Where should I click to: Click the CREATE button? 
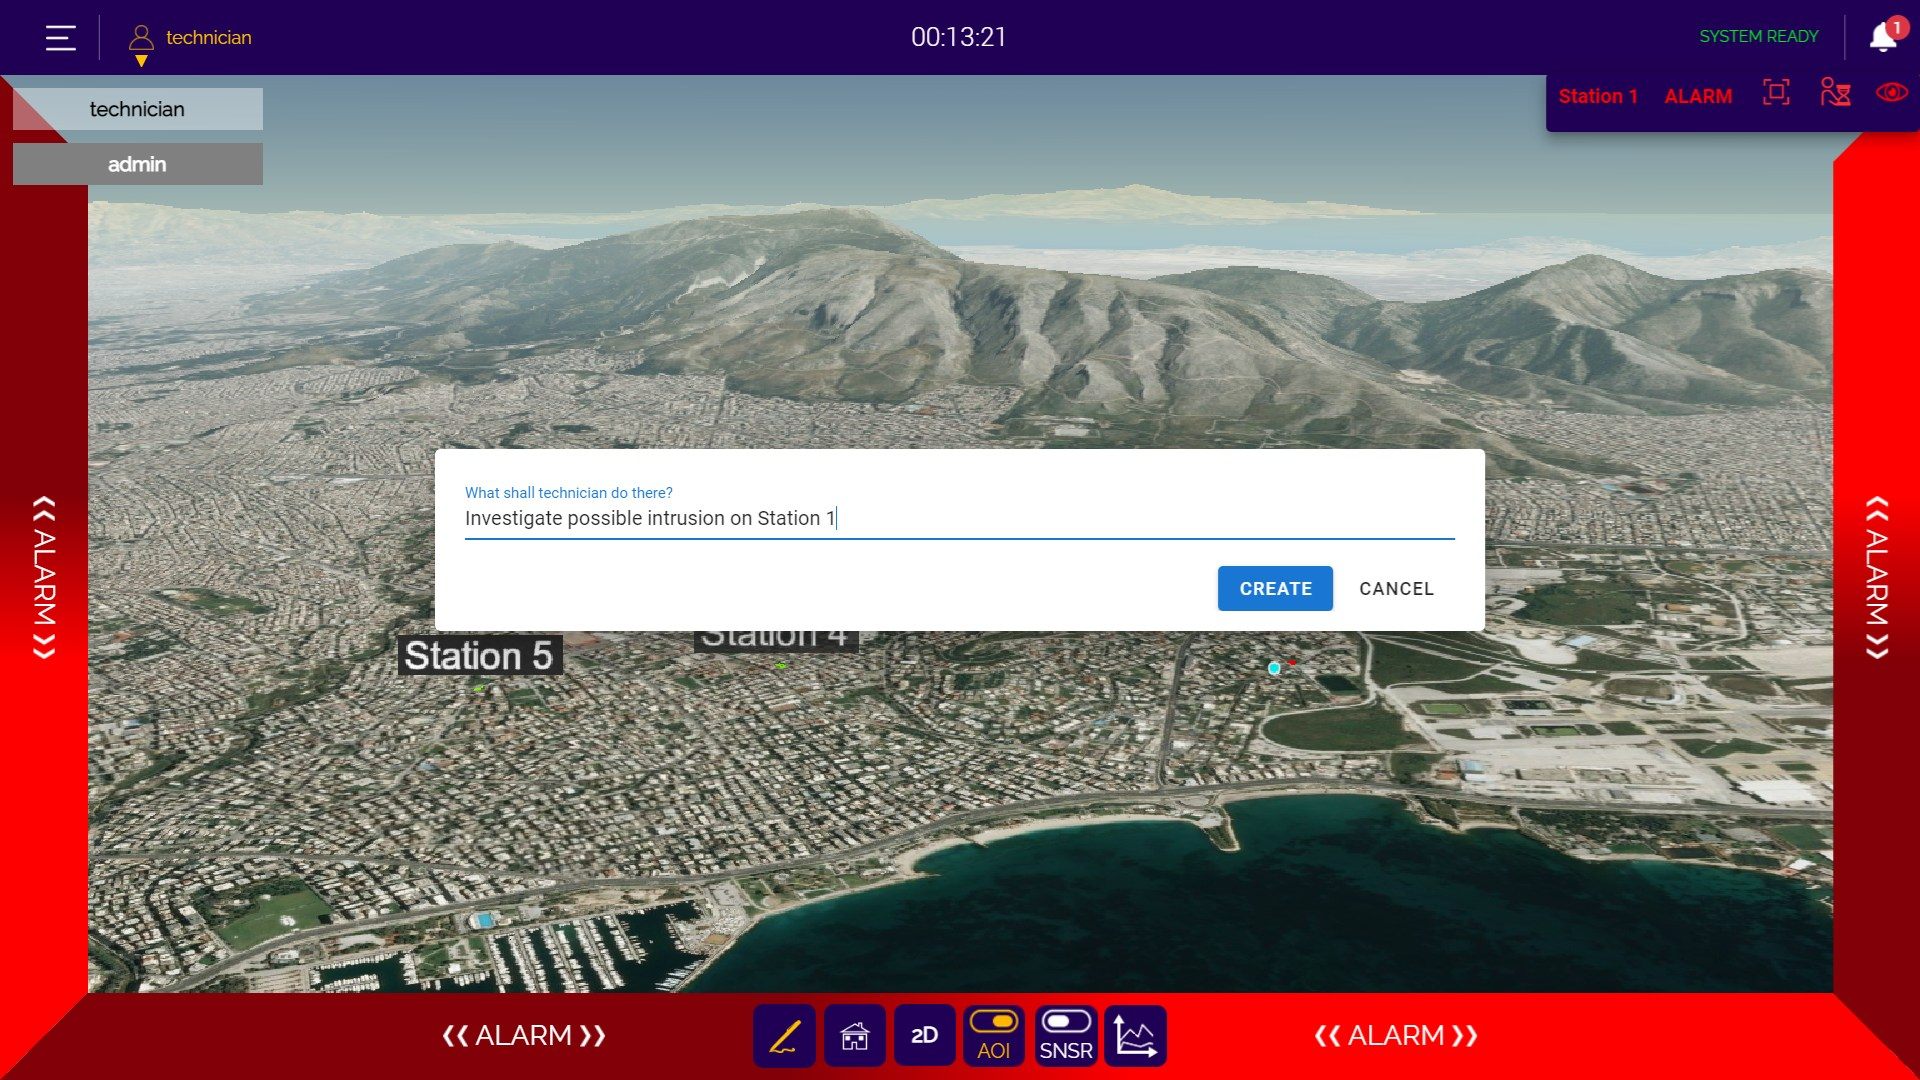tap(1275, 589)
